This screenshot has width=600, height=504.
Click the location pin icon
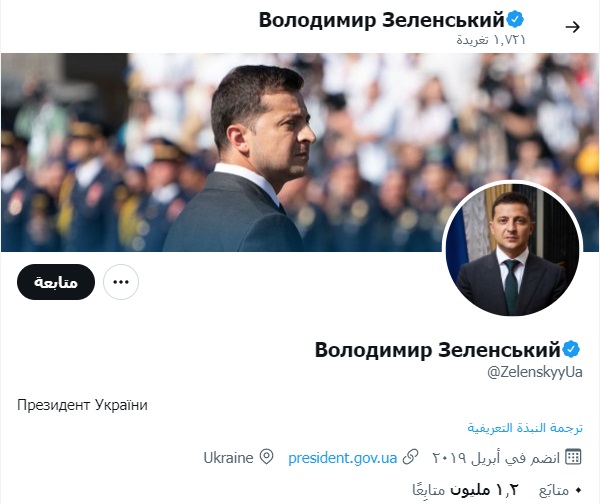click(266, 457)
